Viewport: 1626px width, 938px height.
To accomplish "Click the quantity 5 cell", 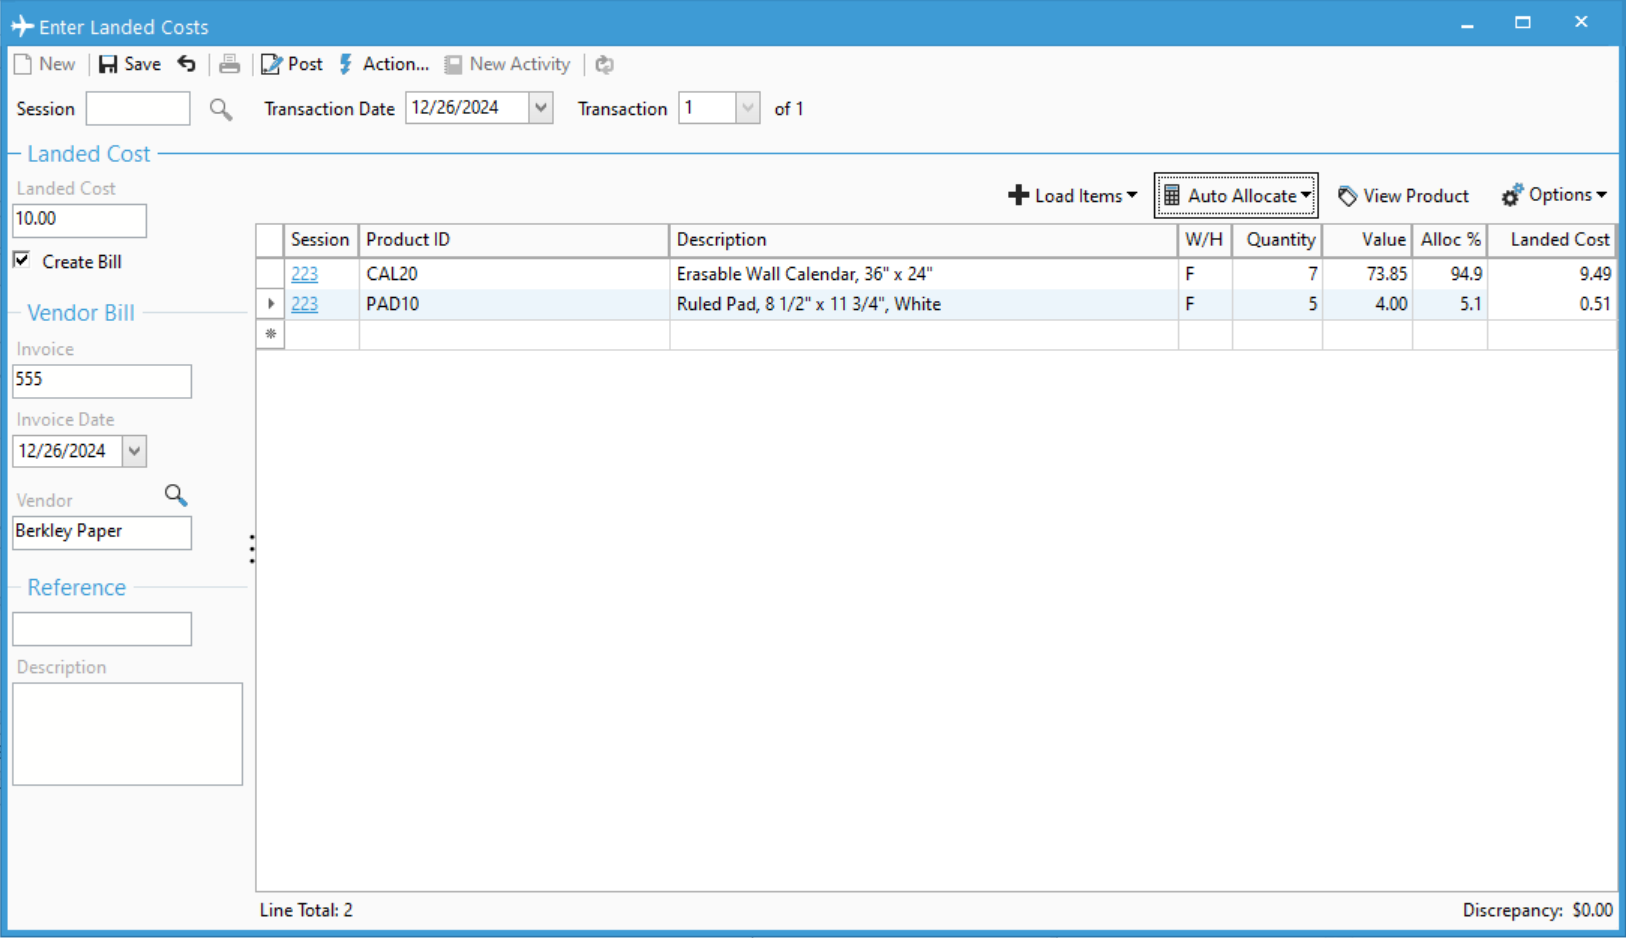I will pyautogui.click(x=1277, y=304).
